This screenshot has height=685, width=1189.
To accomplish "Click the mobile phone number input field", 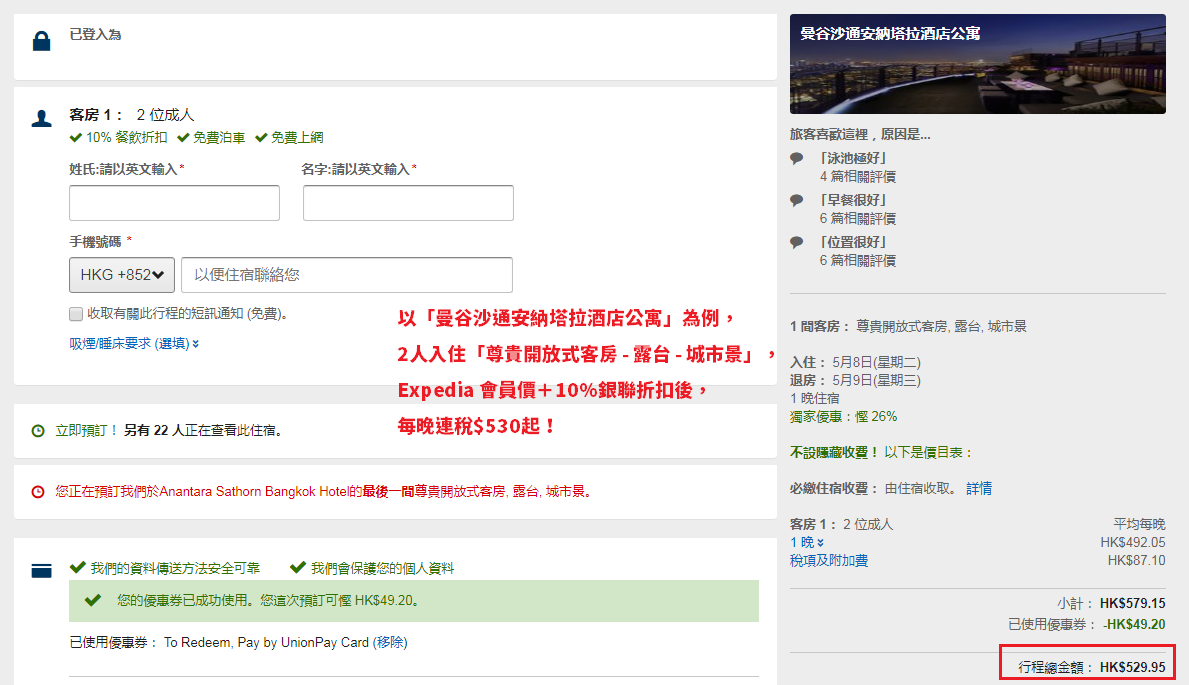I will tap(347, 275).
